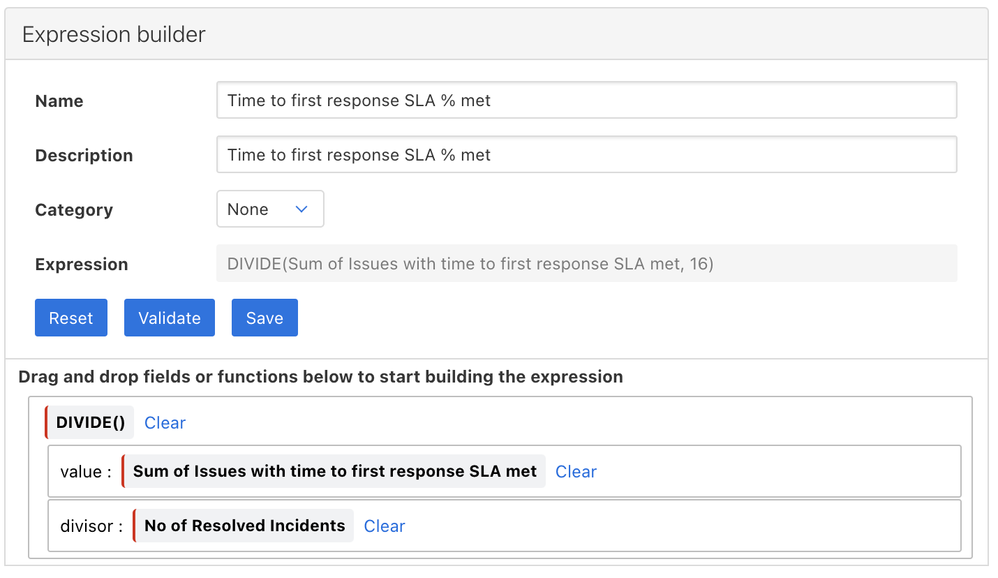Viewport: 998px width, 578px height.
Task: Open the Category dropdown showing None
Action: pyautogui.click(x=270, y=209)
